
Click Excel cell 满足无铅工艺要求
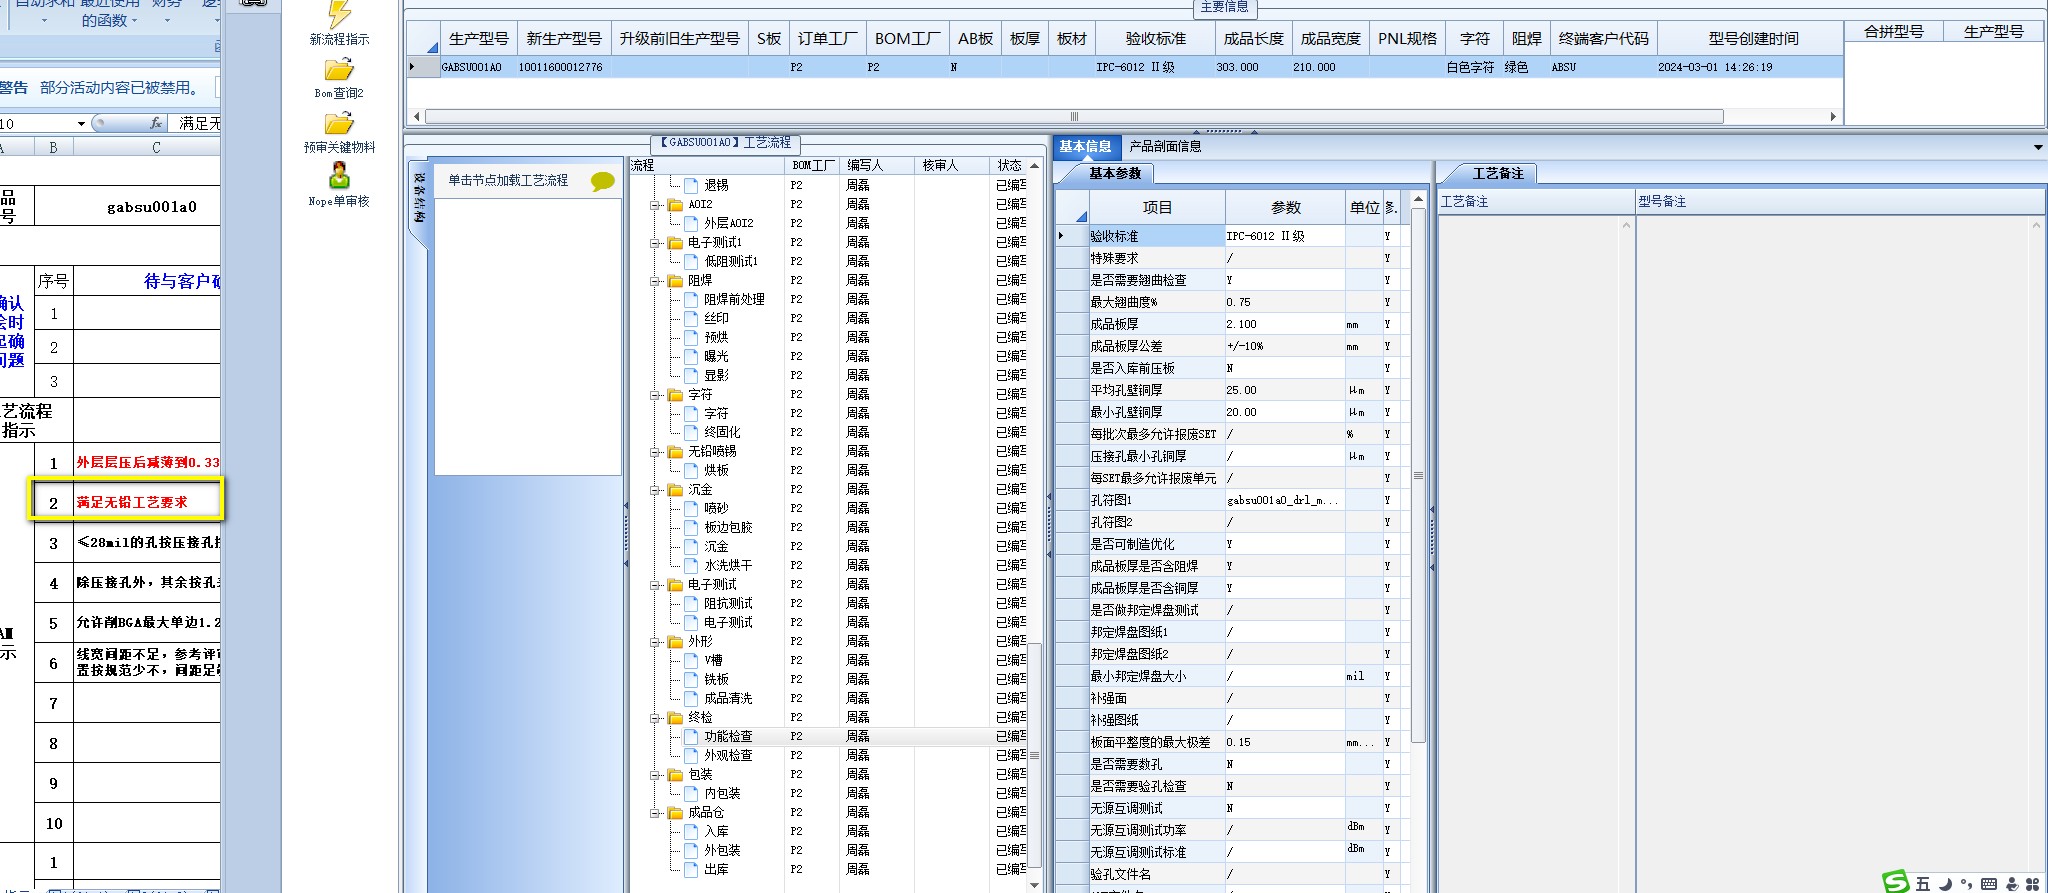pos(147,502)
